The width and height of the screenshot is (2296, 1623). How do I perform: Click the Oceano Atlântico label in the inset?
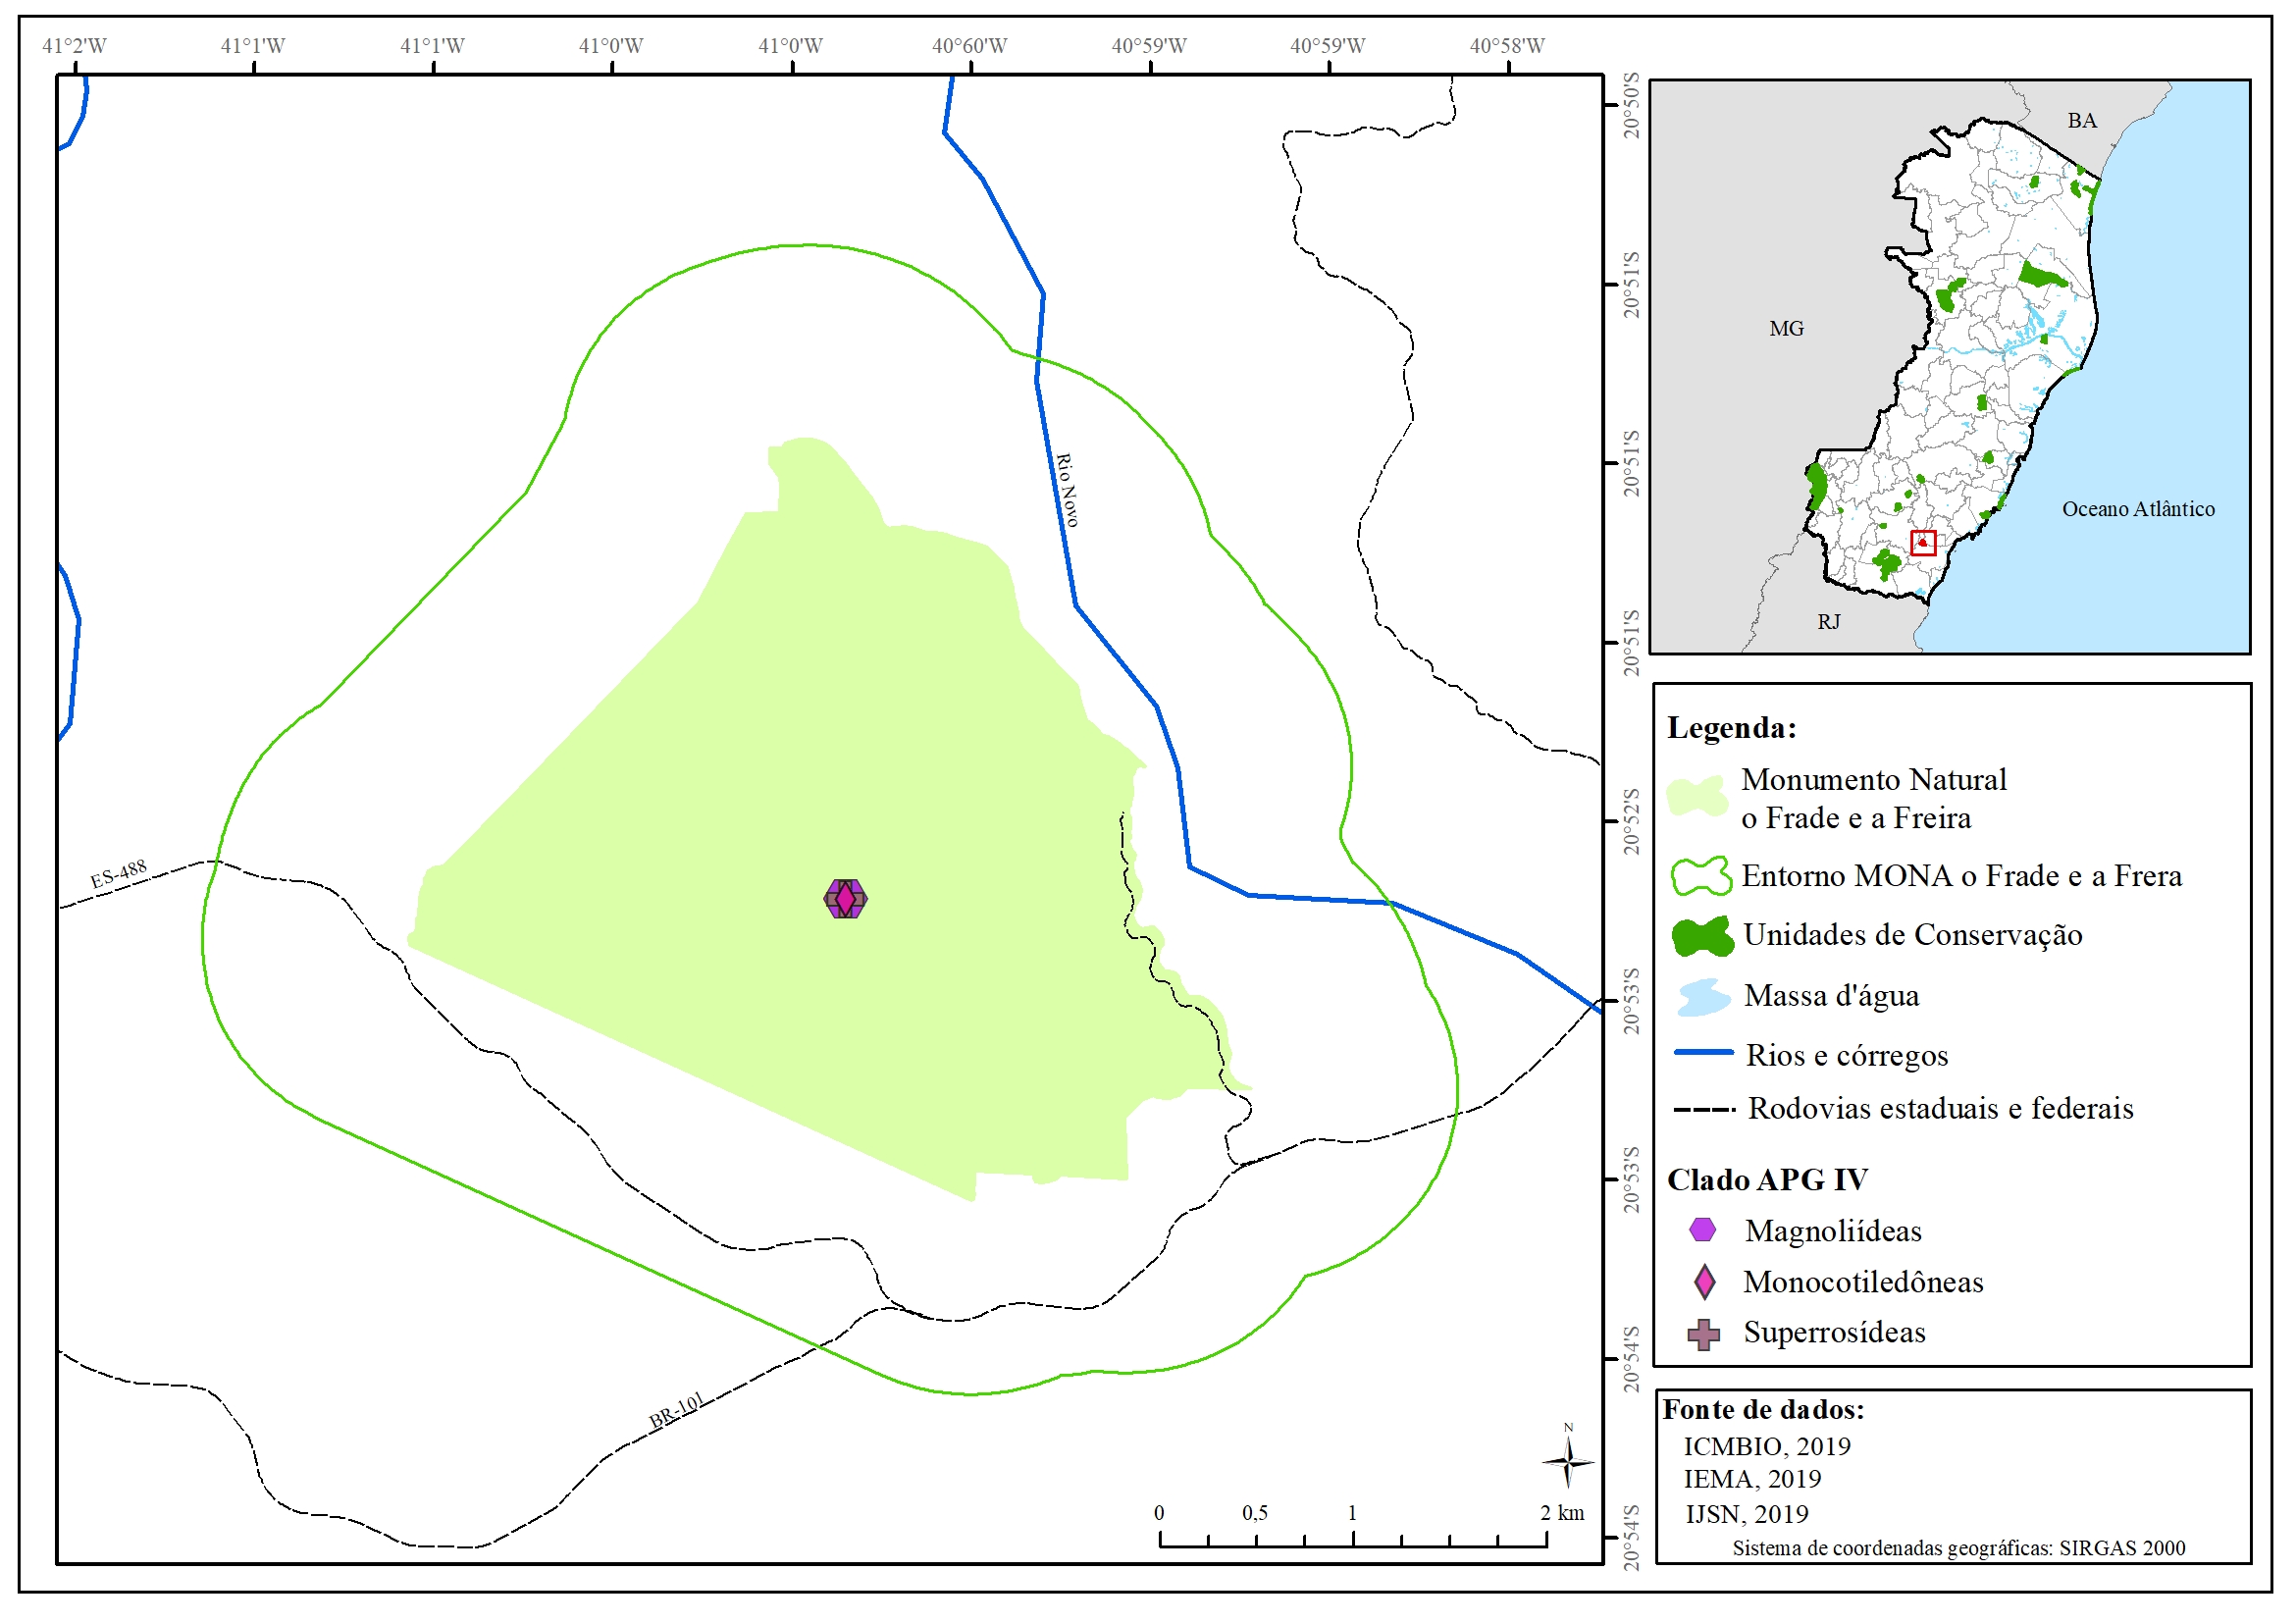(2137, 509)
